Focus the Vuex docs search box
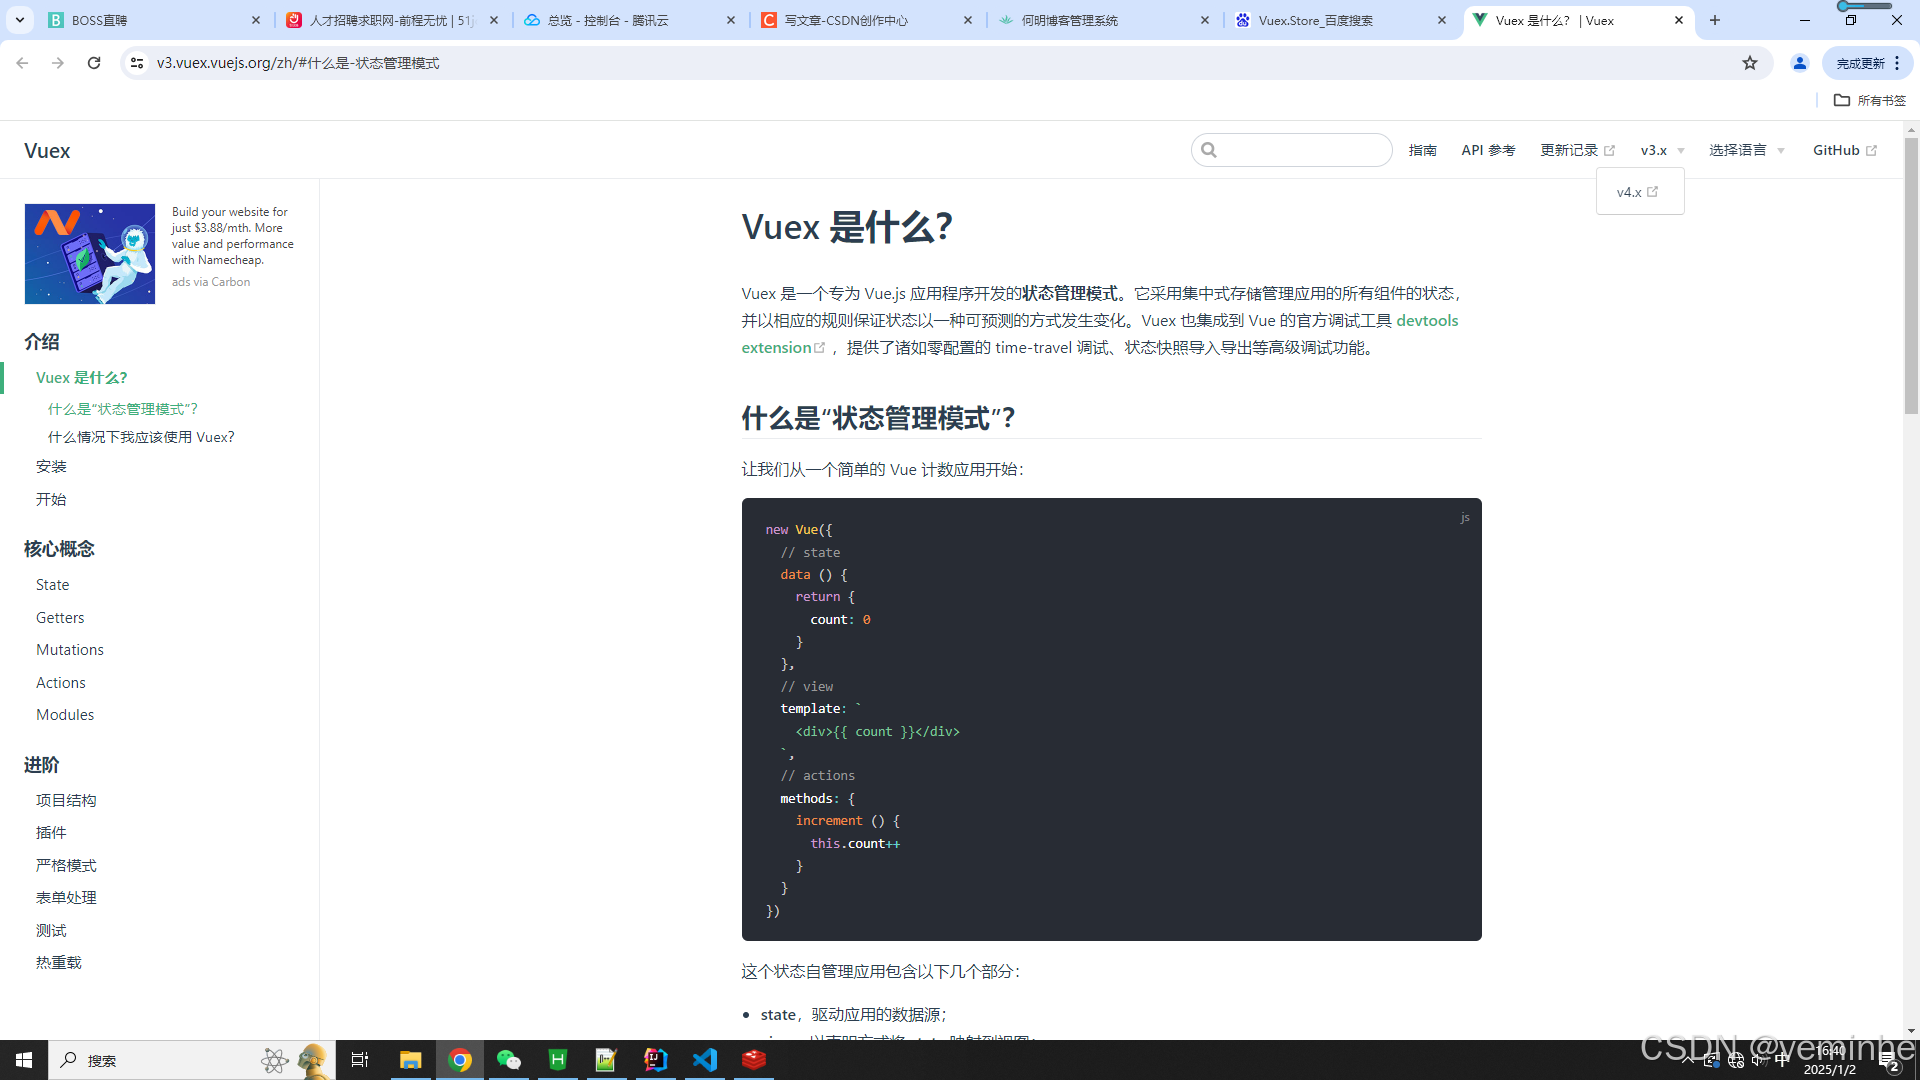The height and width of the screenshot is (1080, 1920). pos(1300,150)
